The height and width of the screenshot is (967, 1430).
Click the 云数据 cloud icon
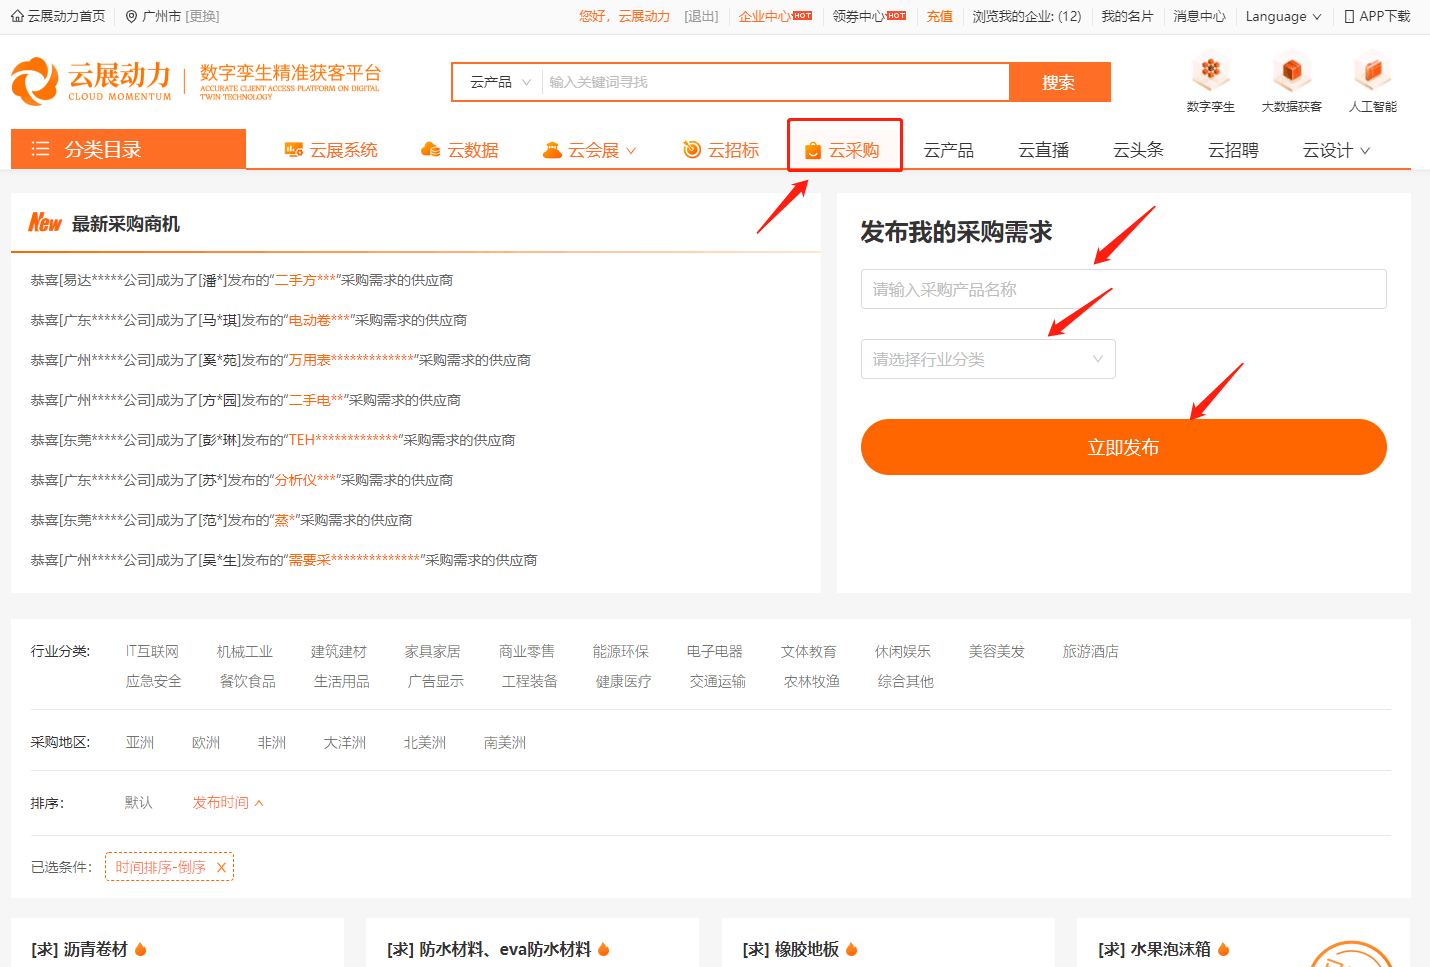coord(432,150)
